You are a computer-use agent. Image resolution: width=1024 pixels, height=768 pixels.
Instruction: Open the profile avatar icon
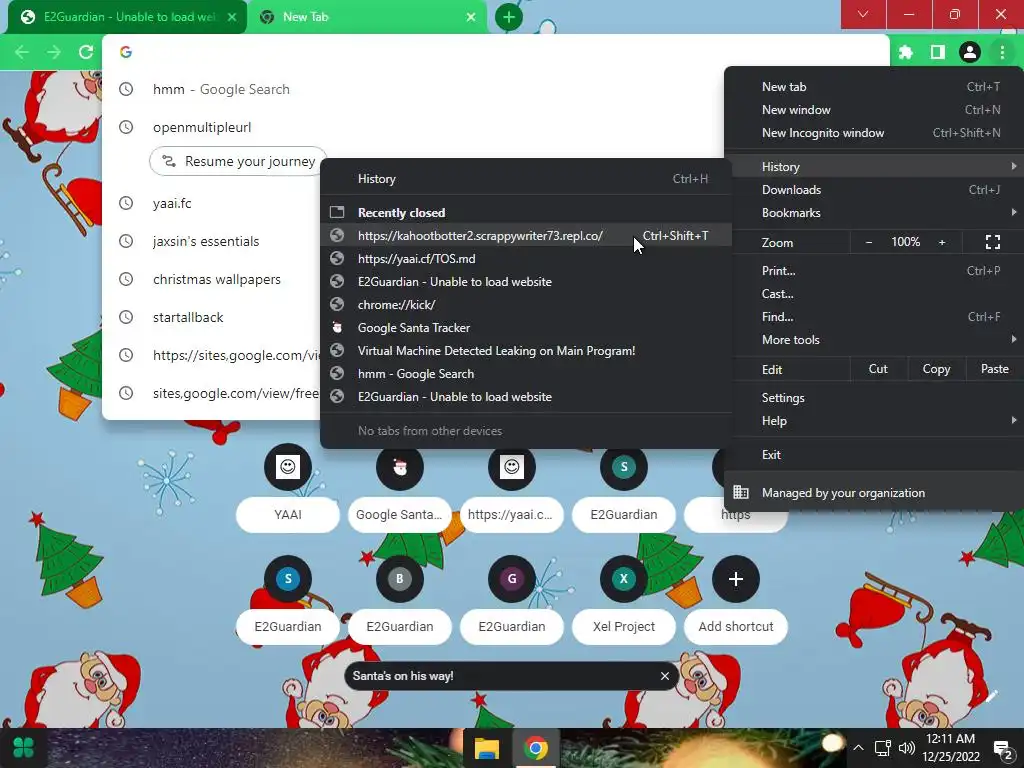tap(970, 52)
